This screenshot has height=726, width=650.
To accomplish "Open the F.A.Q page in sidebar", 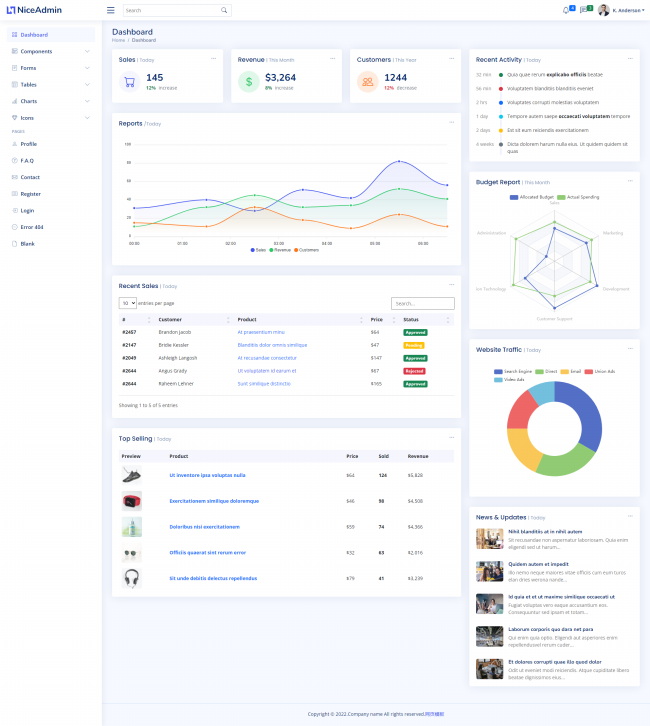I will [27, 160].
